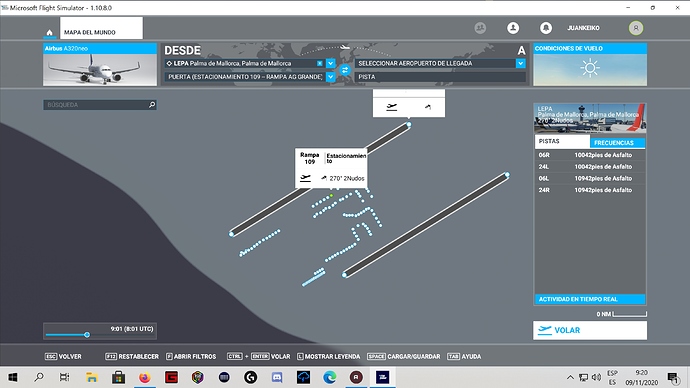The width and height of the screenshot is (690, 388).
Task: Expand the arrival airport dropdown
Action: tap(521, 63)
